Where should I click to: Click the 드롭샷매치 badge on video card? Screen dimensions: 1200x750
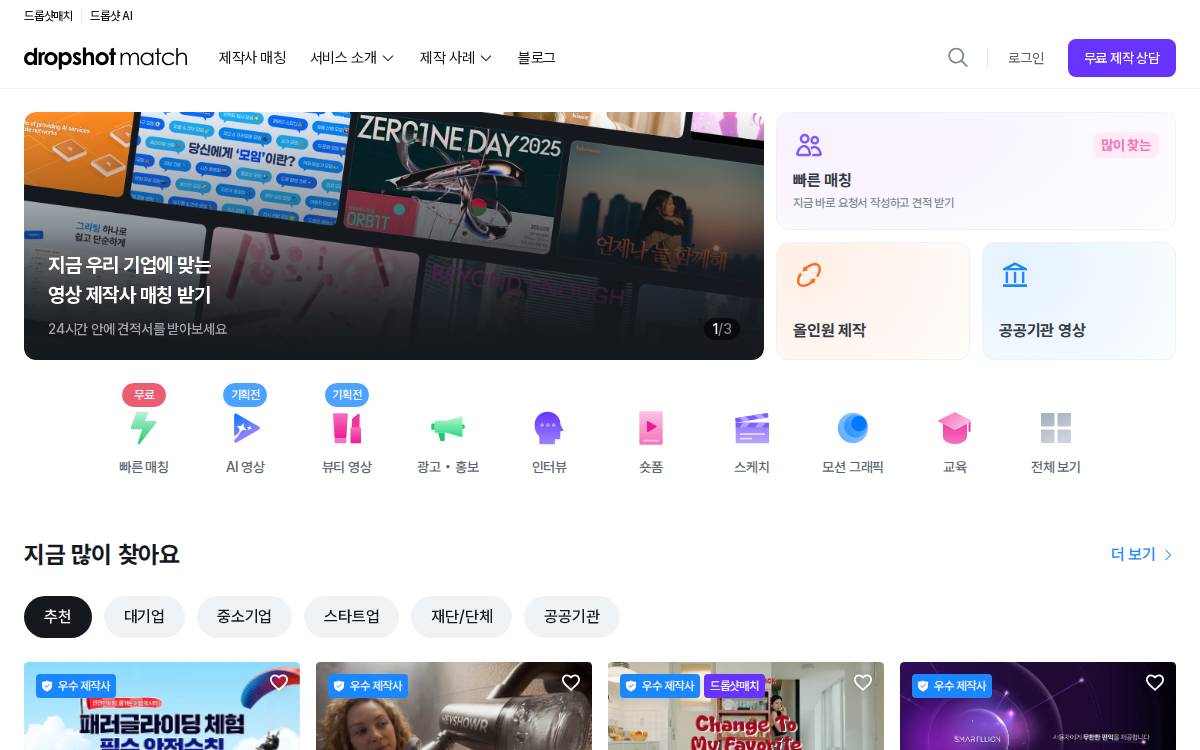pos(735,686)
